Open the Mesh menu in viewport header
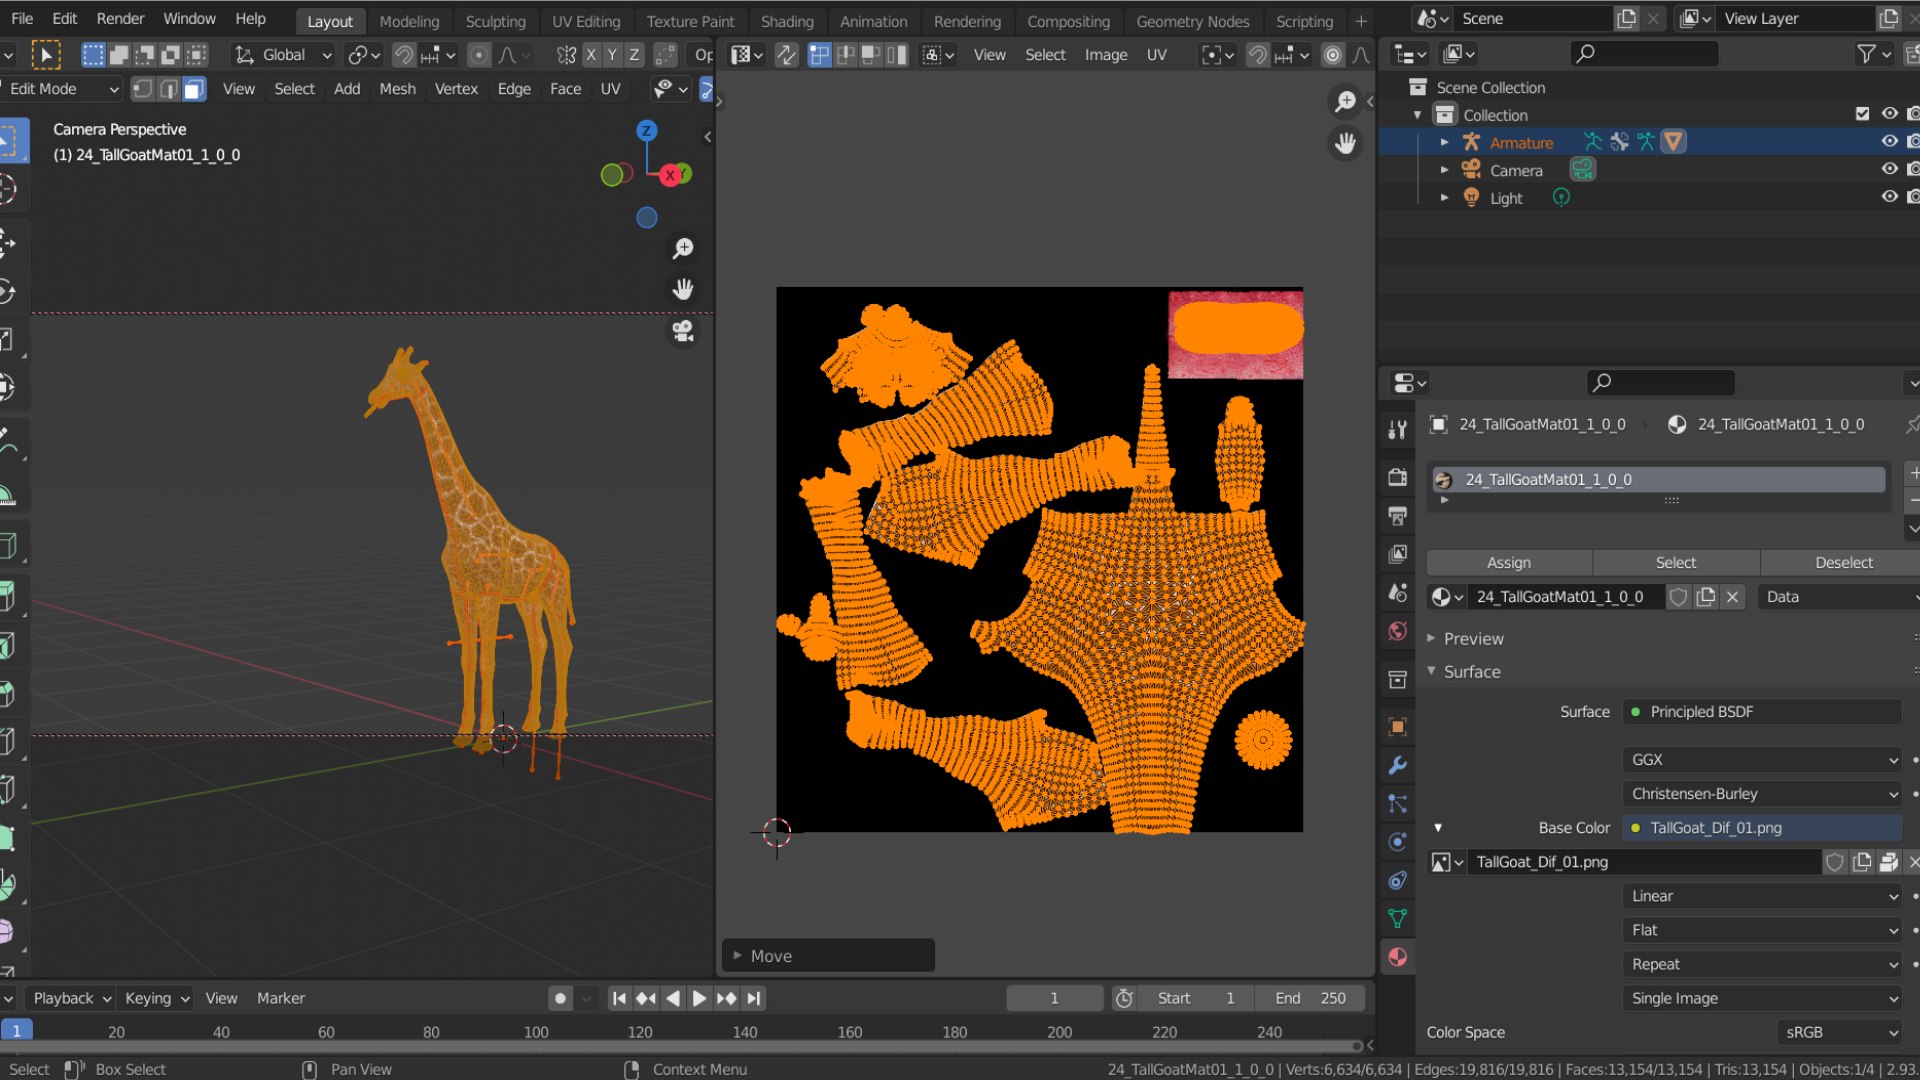The image size is (1920, 1080). (x=397, y=89)
